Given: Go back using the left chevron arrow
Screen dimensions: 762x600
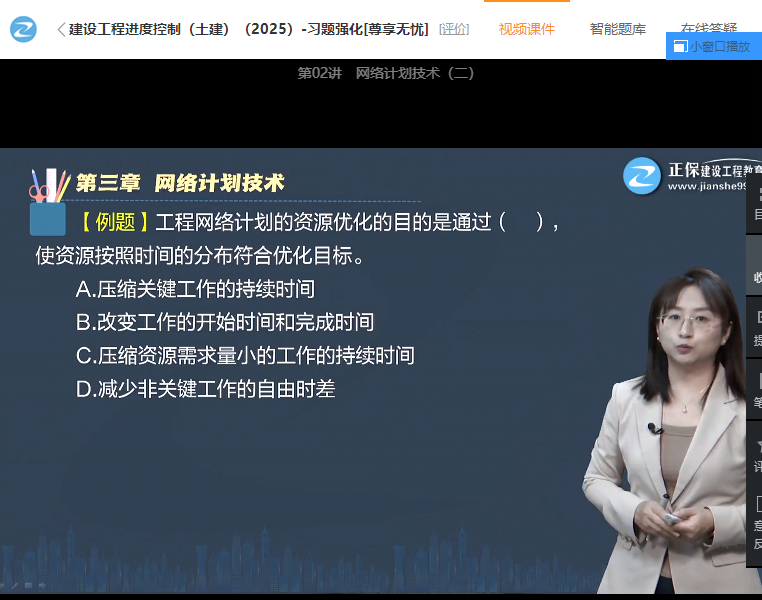Looking at the screenshot, I should coord(61,29).
